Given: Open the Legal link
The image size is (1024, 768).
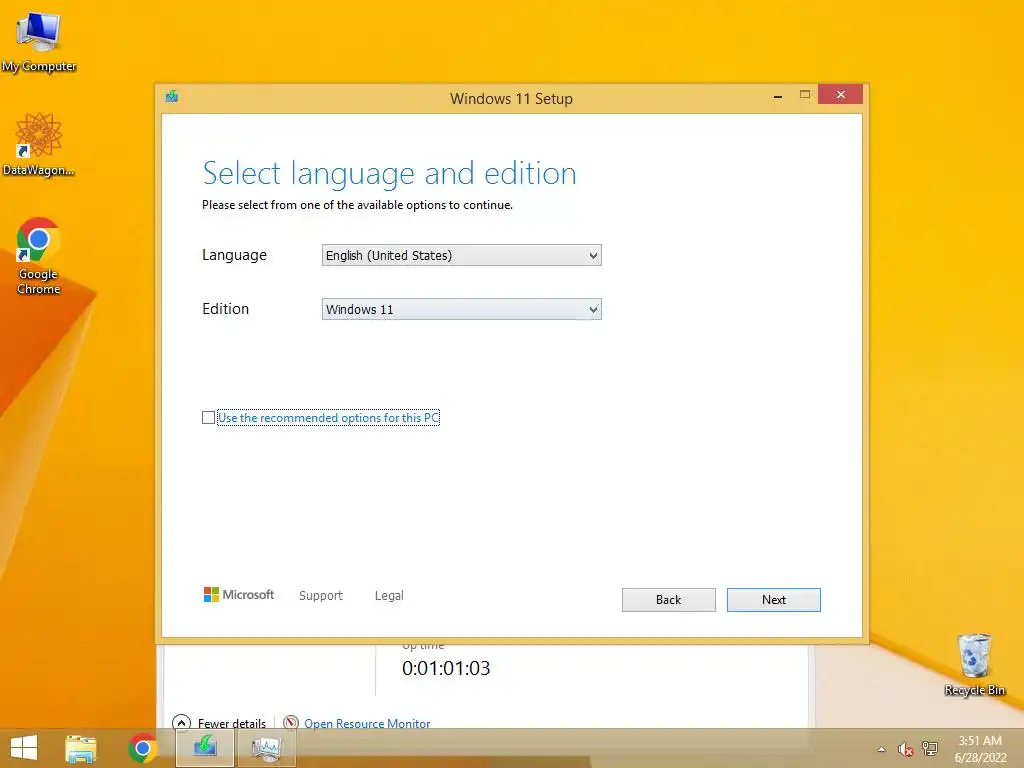Looking at the screenshot, I should [389, 596].
